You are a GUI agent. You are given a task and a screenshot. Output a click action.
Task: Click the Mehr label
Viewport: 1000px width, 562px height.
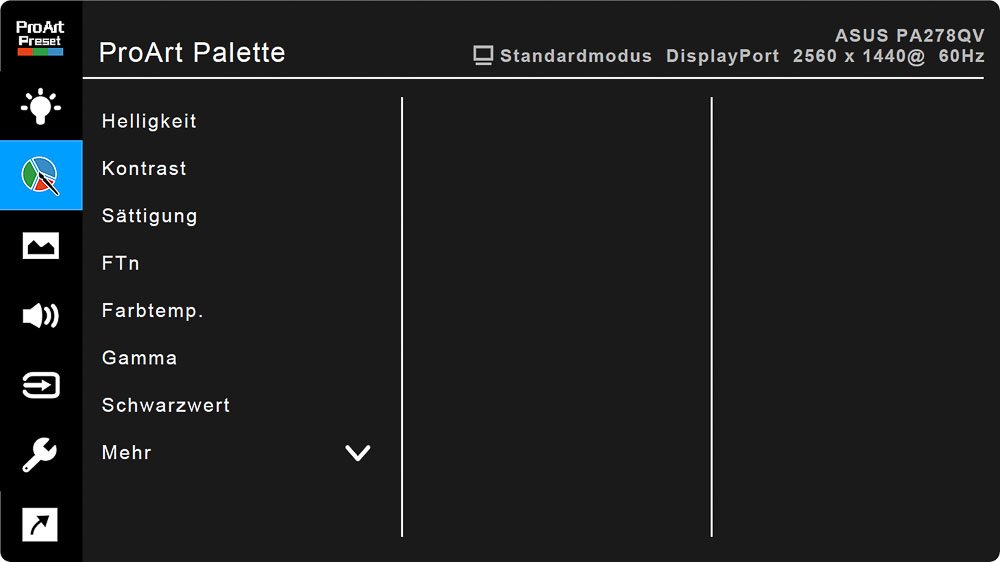point(127,453)
